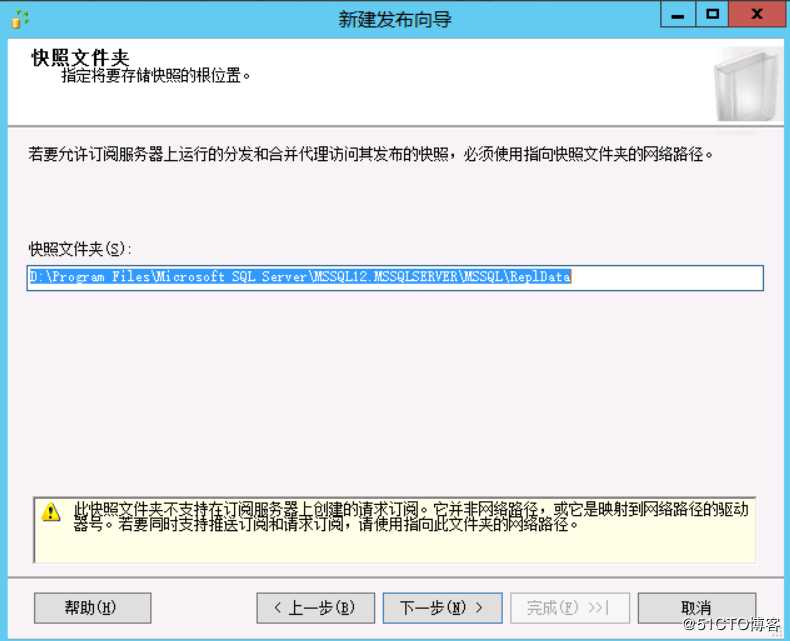Proceed with 下一步(N) button
790x641 pixels.
point(442,608)
